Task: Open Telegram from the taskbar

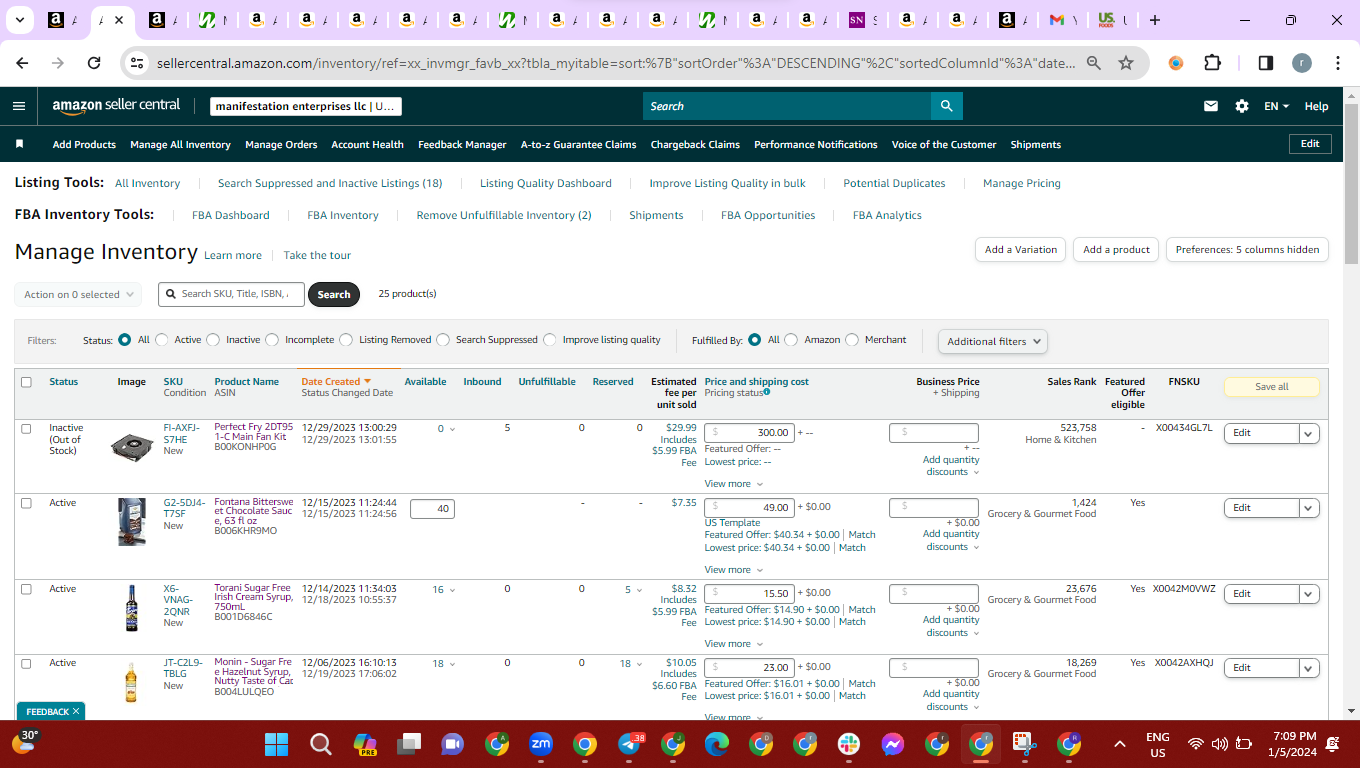Action: (x=629, y=744)
